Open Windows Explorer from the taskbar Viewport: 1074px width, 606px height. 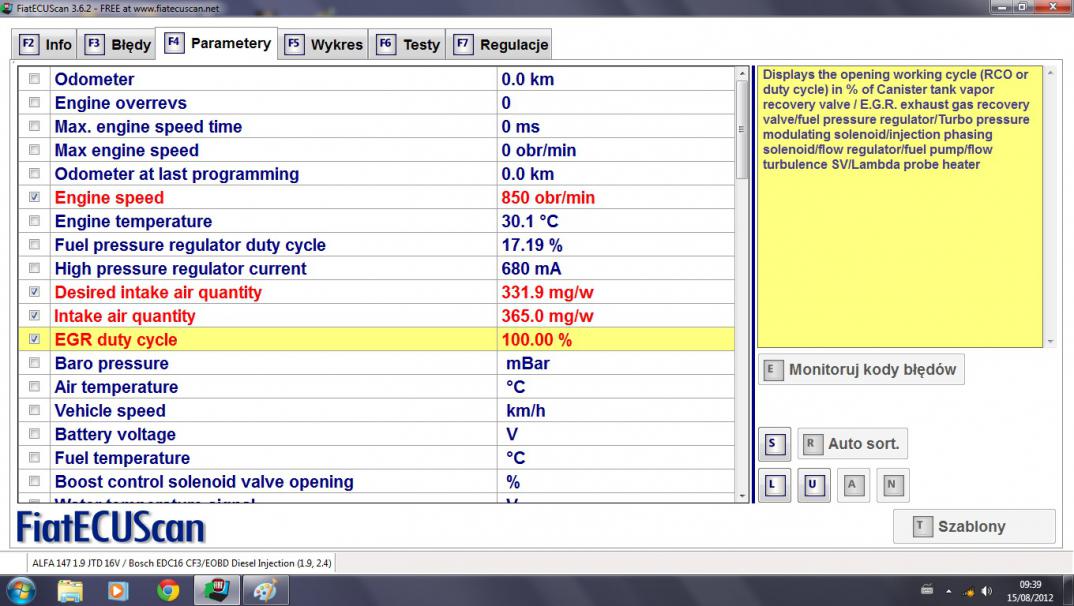(70, 591)
